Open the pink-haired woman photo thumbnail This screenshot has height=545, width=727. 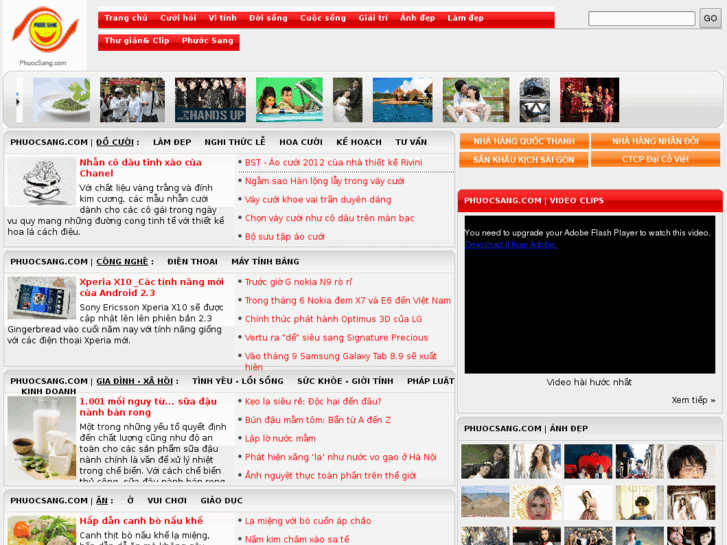[x=536, y=502]
